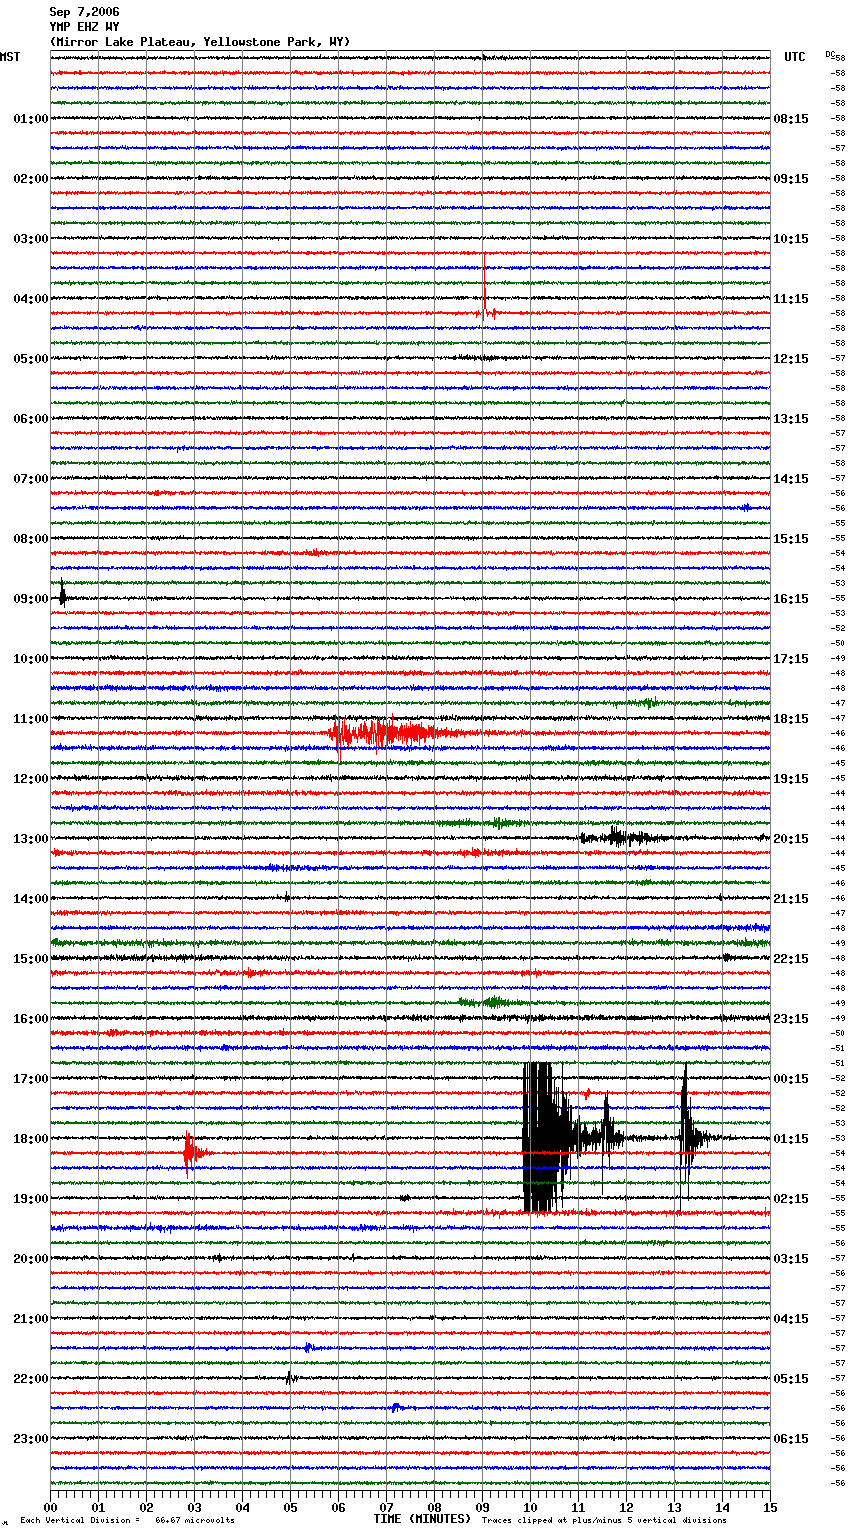850x1534 pixels.
Task: Select the 01:00 MST time label
Action: (30, 119)
